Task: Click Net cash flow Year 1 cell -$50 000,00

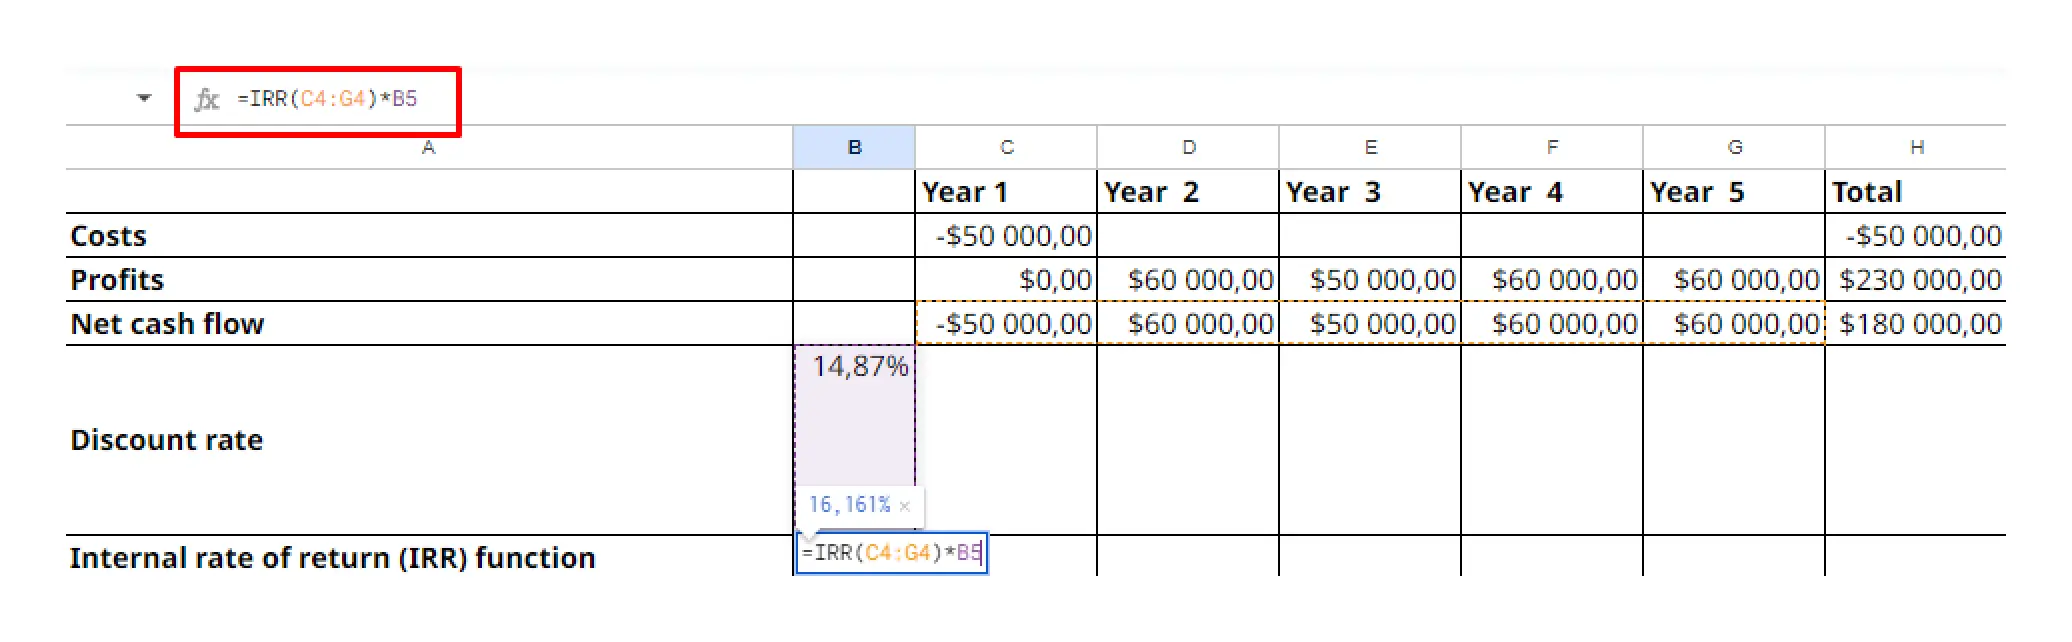Action: 1006,323
